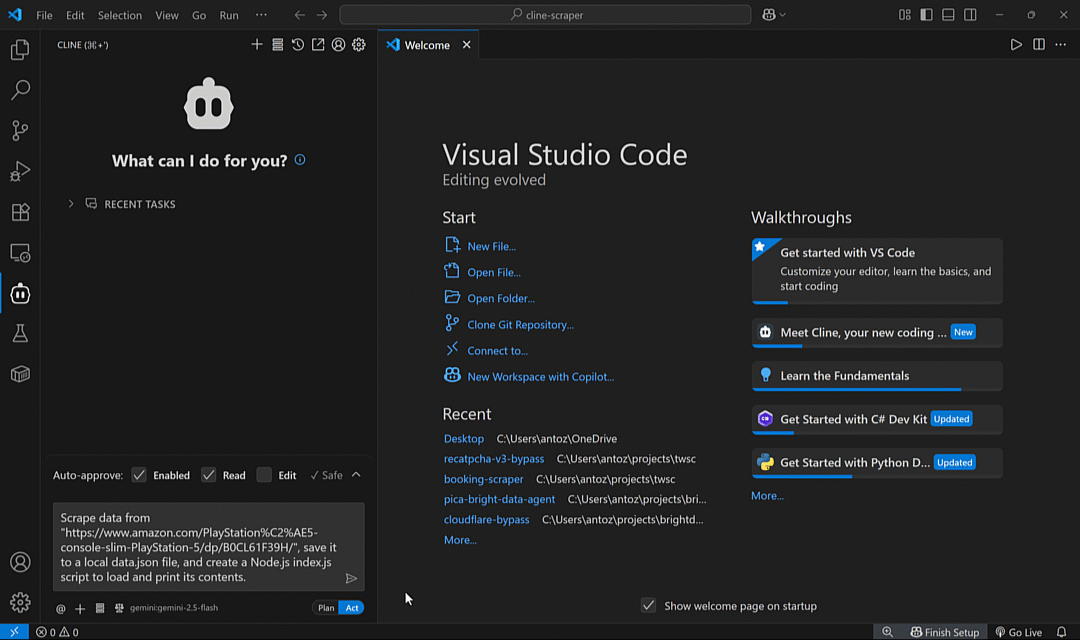
Task: Open the File menu
Action: 44,14
